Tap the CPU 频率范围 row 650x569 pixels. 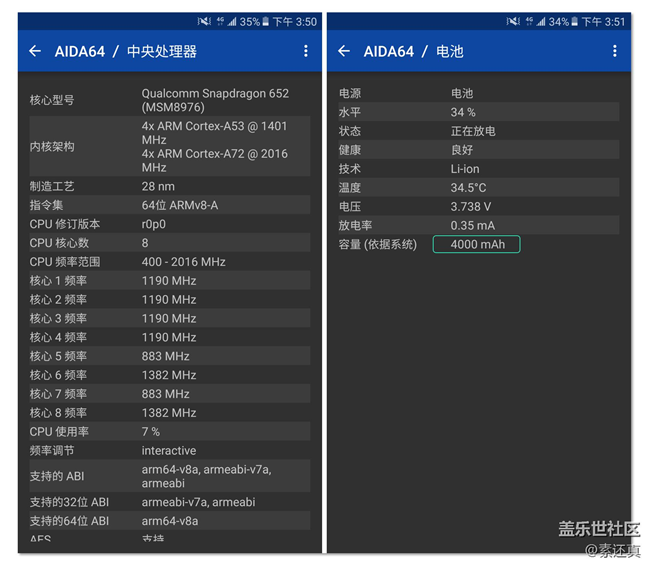coord(170,262)
